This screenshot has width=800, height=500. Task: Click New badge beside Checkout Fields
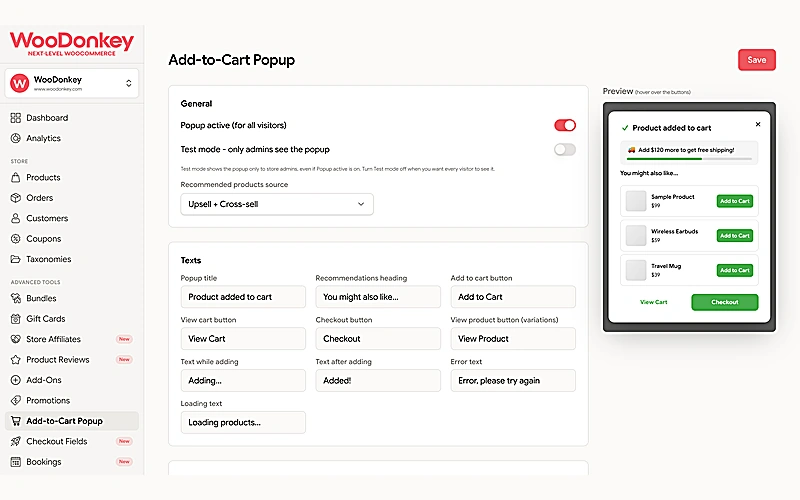click(x=124, y=441)
